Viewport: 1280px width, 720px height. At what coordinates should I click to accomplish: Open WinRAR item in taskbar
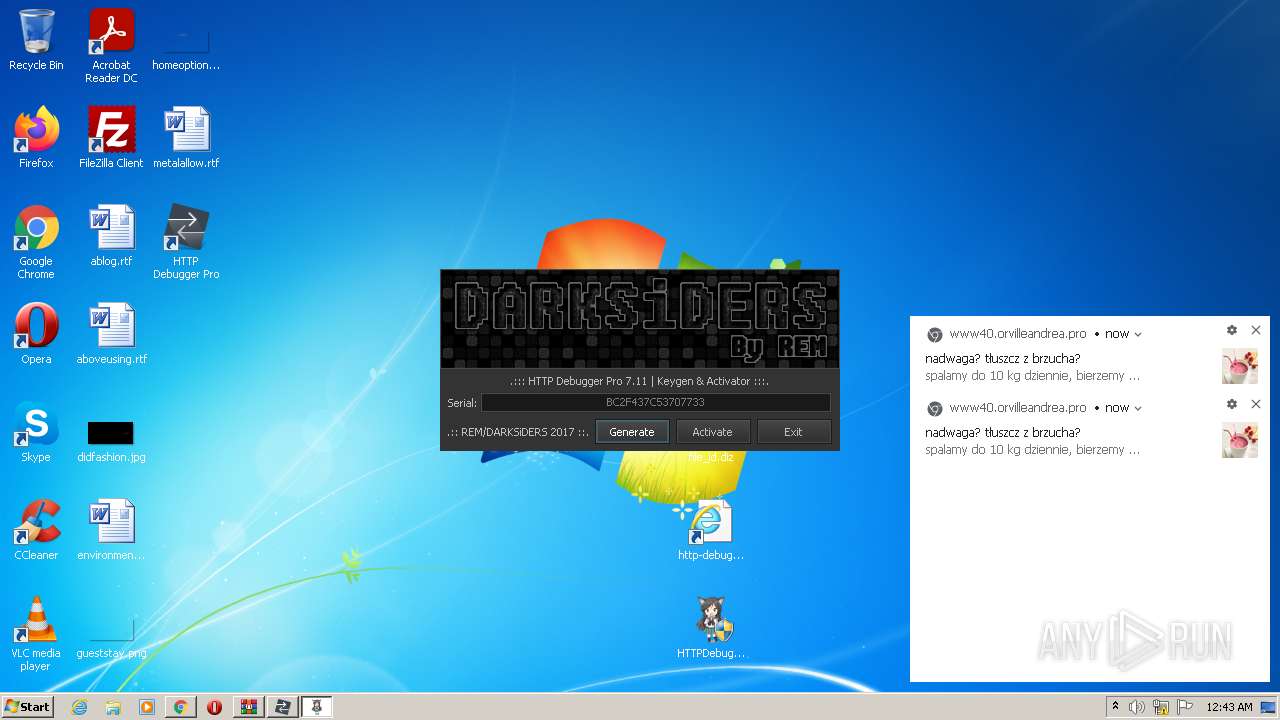click(248, 707)
